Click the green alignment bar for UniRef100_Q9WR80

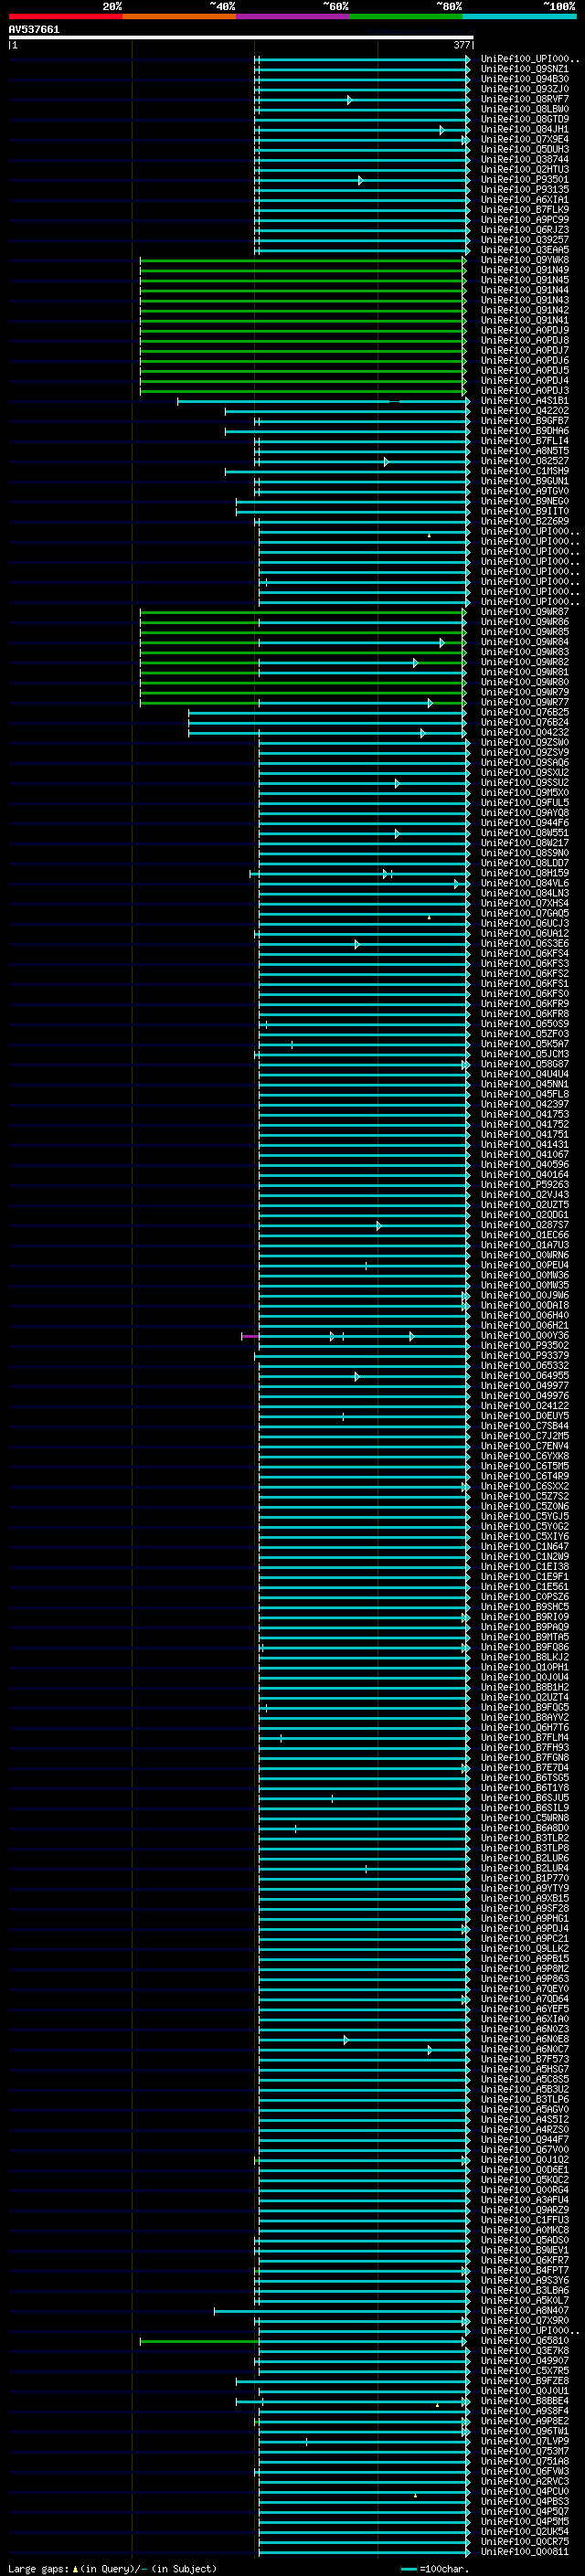click(302, 683)
